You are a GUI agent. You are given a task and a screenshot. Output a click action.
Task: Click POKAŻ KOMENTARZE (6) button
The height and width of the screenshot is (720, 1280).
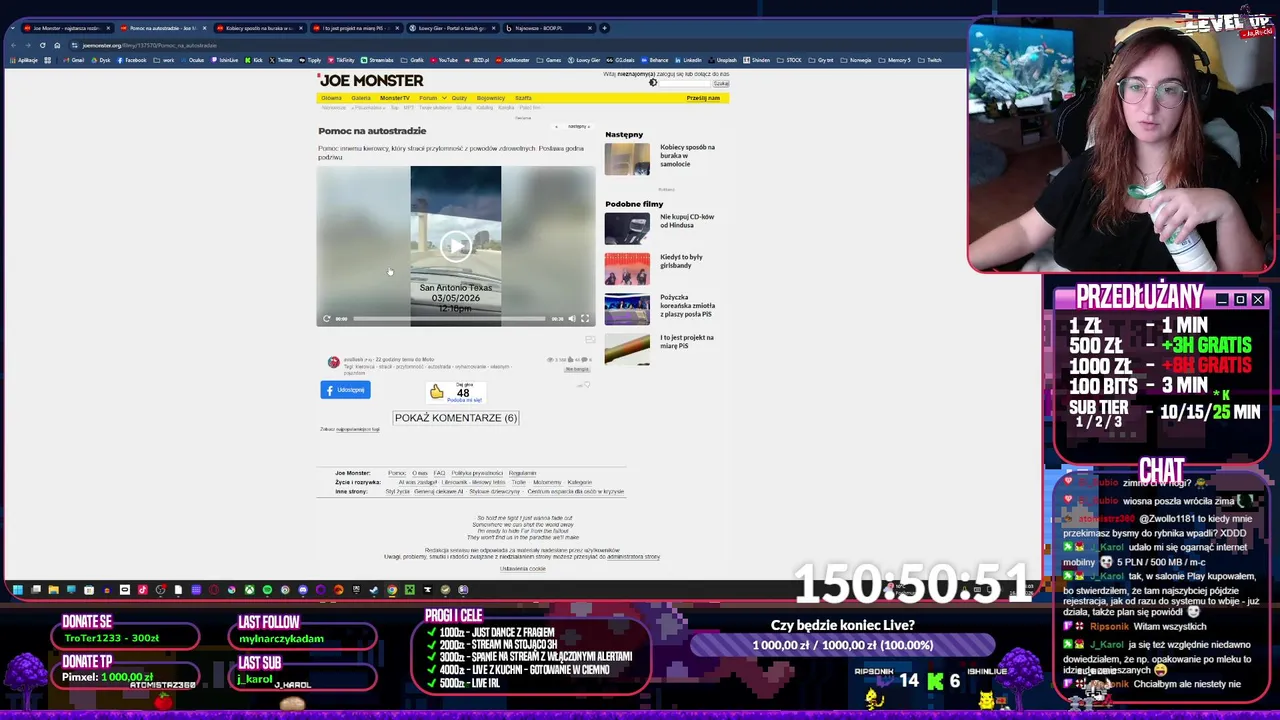[x=455, y=418]
